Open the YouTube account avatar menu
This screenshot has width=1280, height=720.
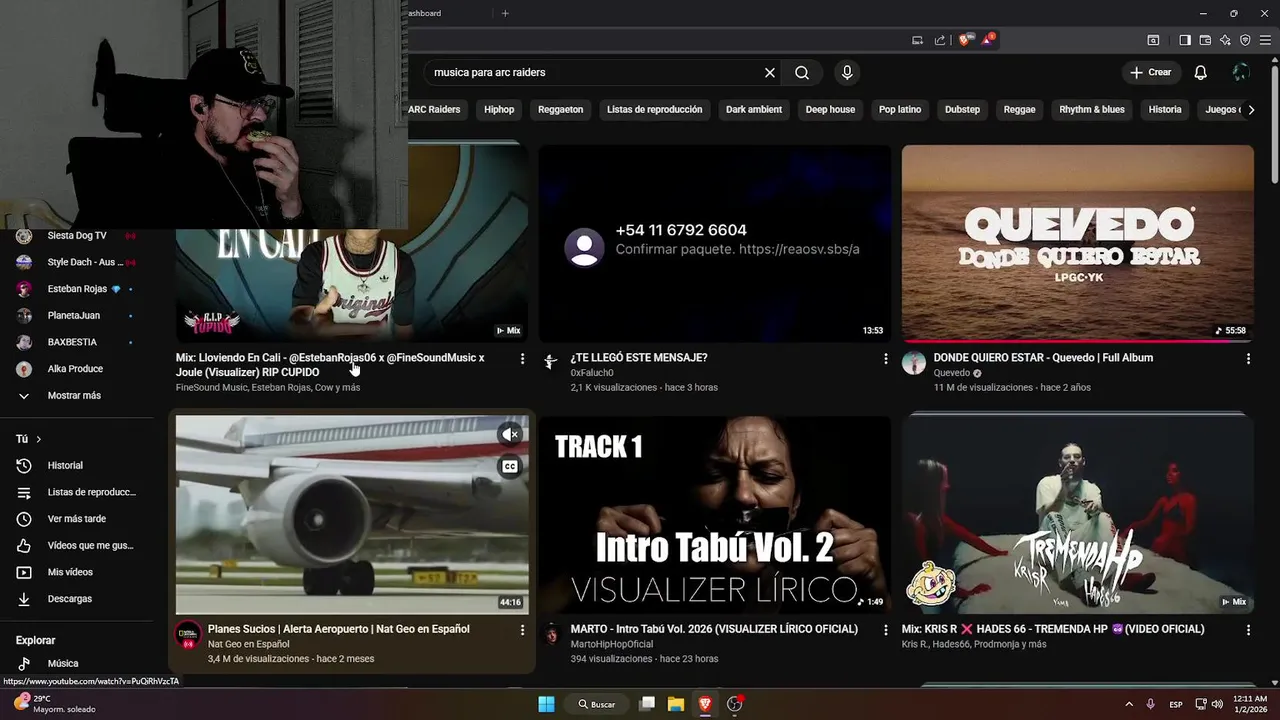1241,73
